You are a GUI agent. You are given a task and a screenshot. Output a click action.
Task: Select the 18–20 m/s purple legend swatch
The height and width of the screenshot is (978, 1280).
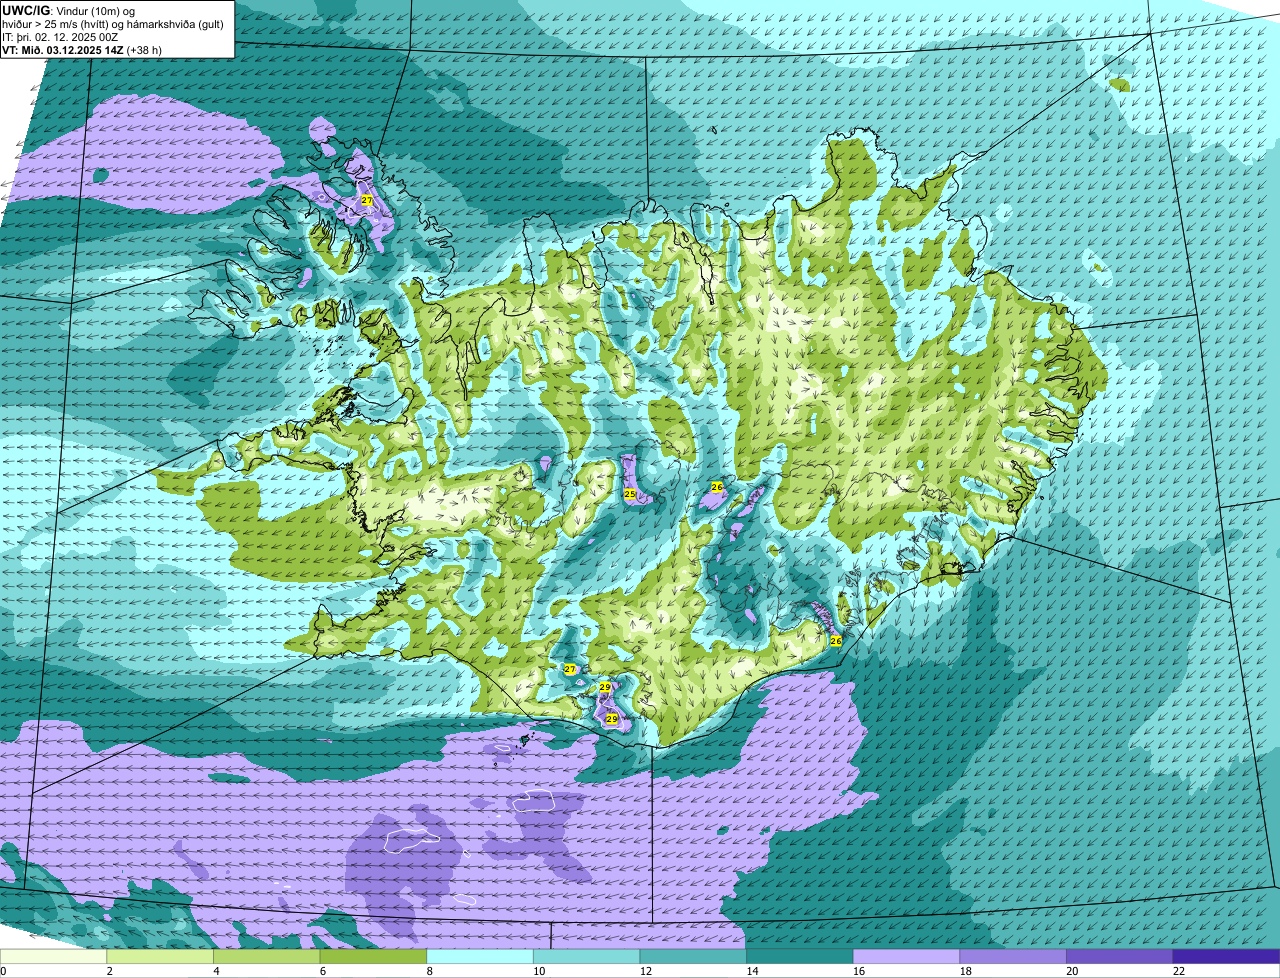(x=1013, y=956)
